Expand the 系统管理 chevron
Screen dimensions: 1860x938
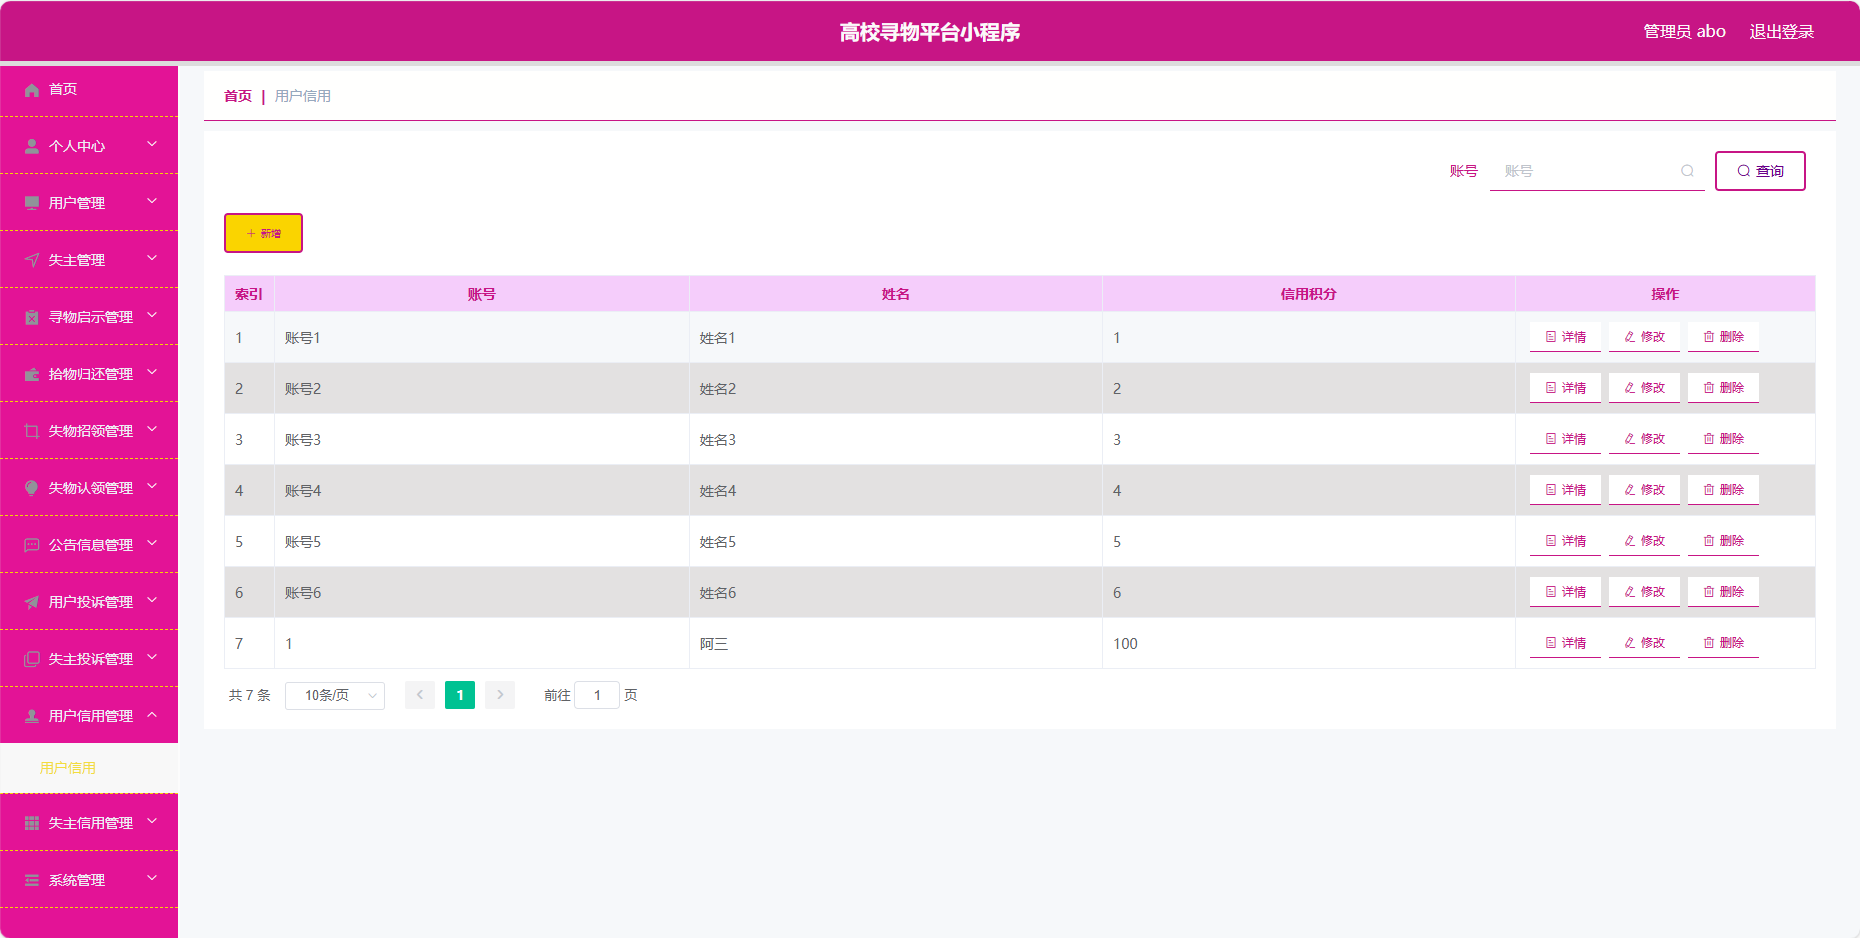[152, 879]
